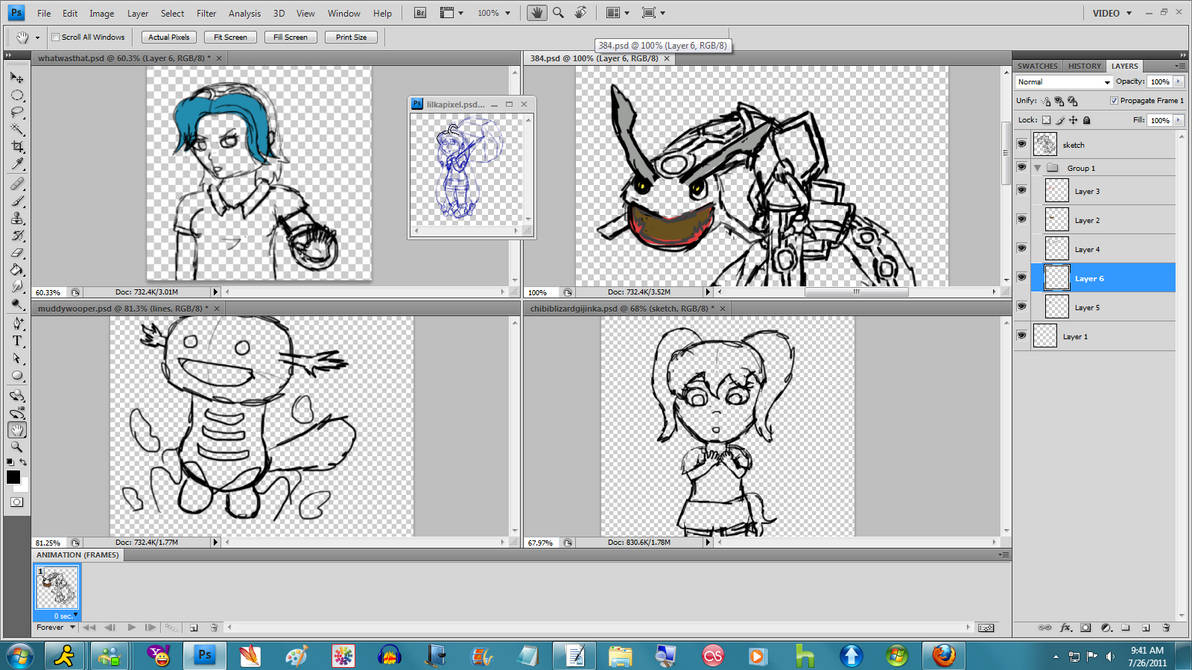Open the Opacity slider arrow

[1178, 81]
